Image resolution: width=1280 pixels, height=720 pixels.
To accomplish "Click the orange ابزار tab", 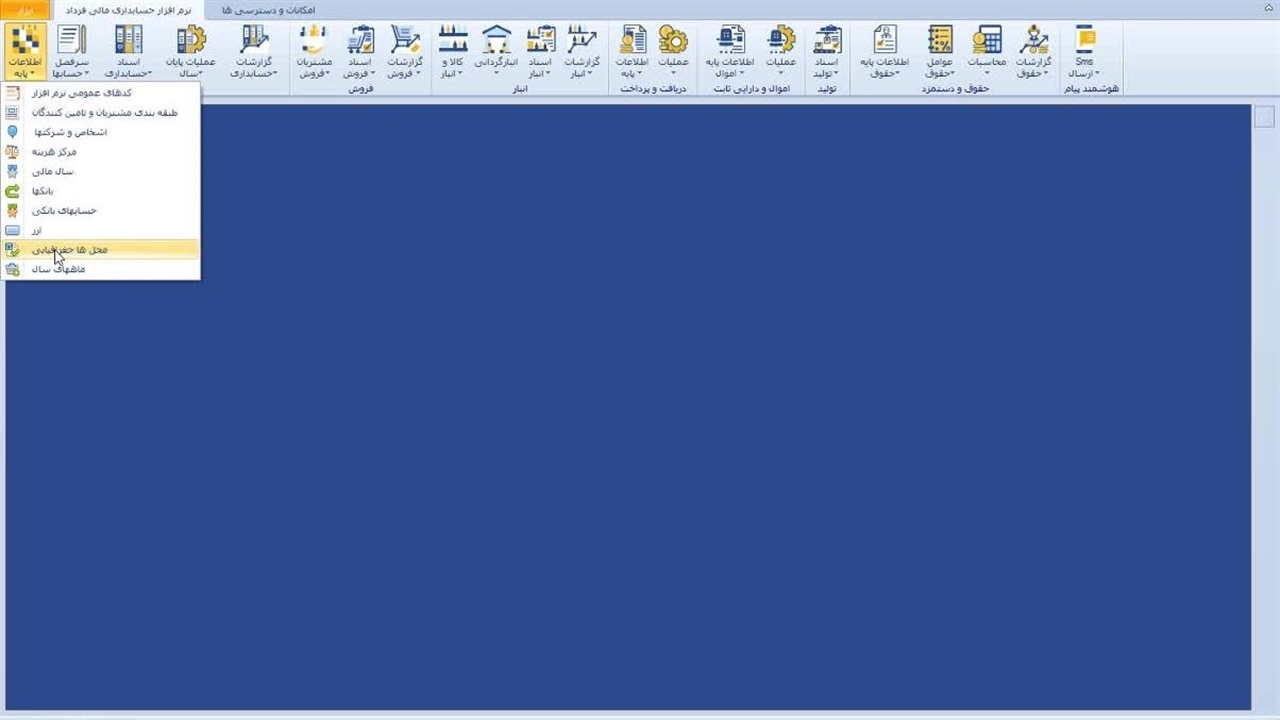I will tap(26, 10).
